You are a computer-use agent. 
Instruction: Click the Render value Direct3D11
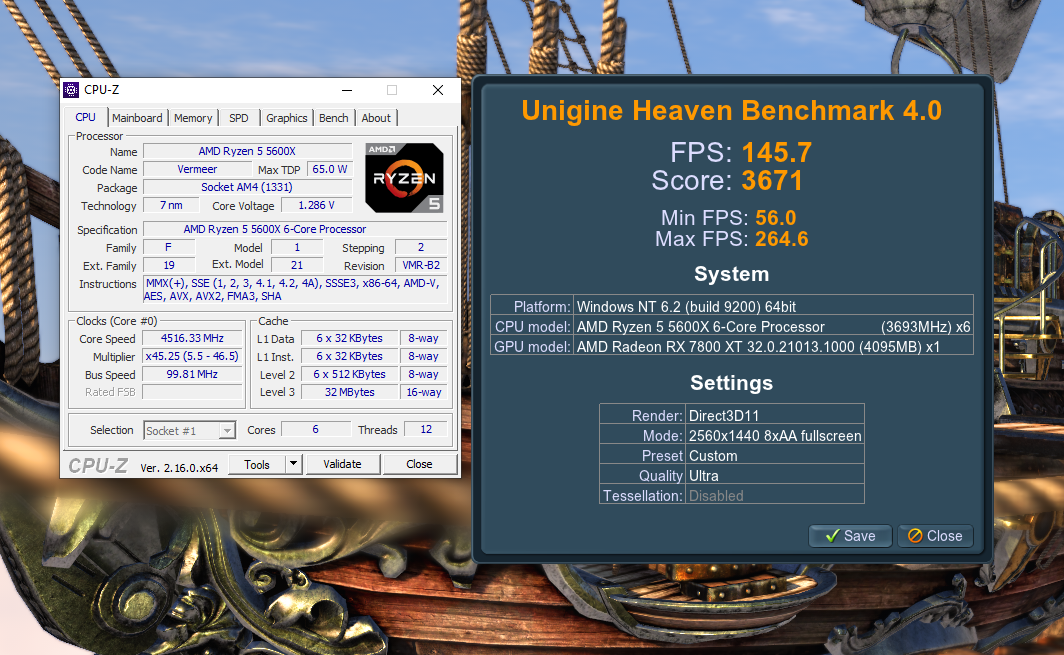(x=724, y=415)
